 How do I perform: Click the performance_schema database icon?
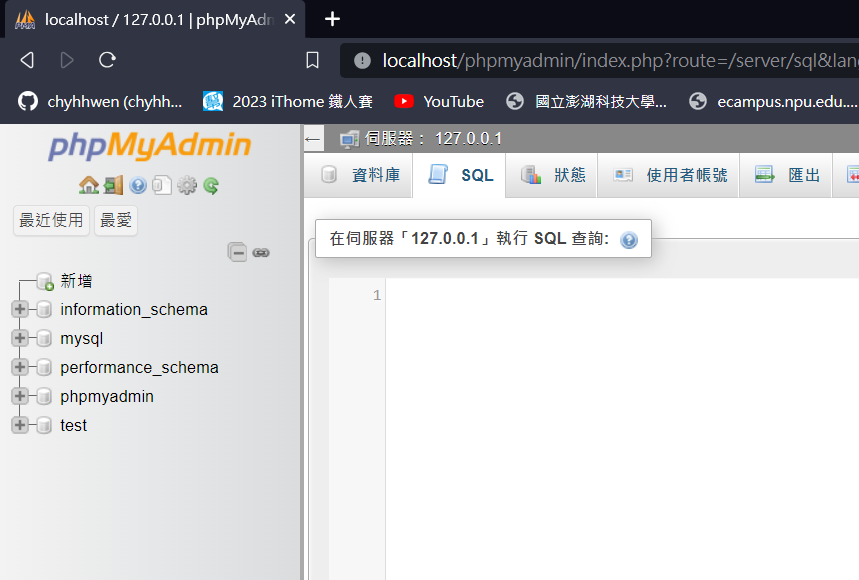(44, 367)
